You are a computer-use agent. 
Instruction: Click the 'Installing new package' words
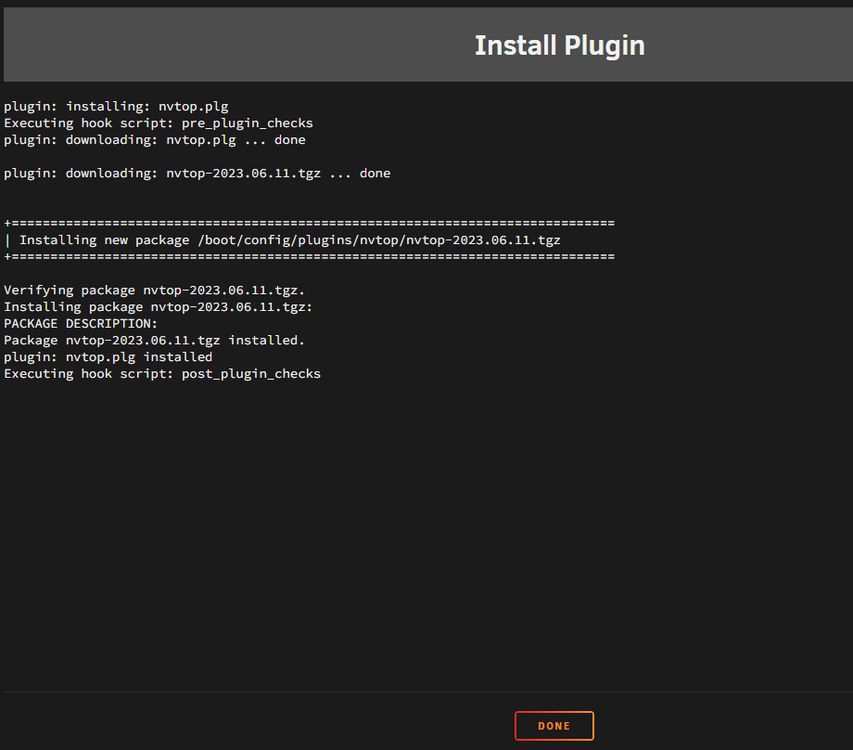[104, 240]
